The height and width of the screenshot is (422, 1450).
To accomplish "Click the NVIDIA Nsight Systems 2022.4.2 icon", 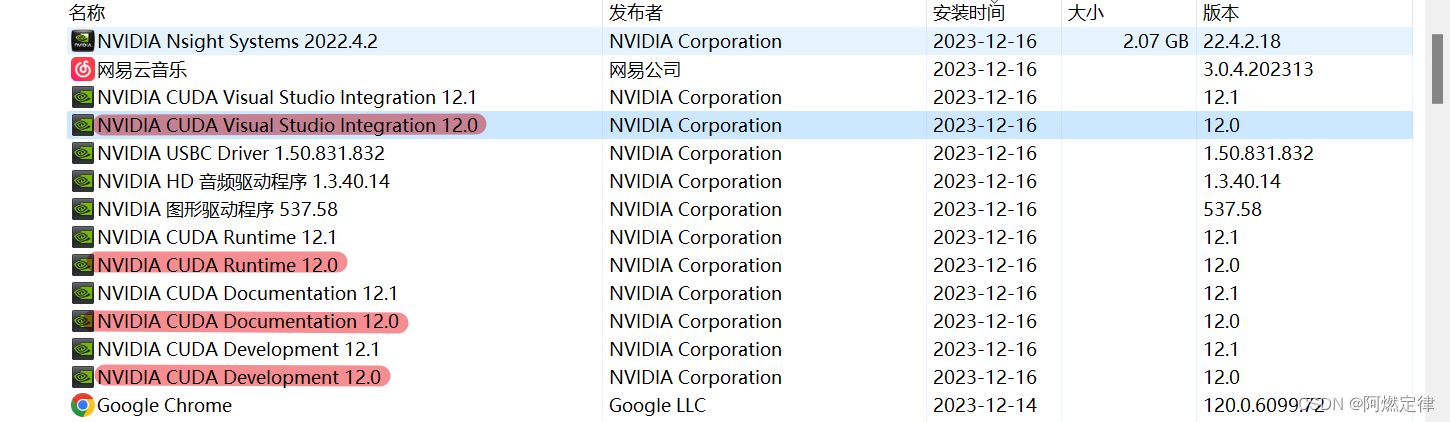I will 83,41.
